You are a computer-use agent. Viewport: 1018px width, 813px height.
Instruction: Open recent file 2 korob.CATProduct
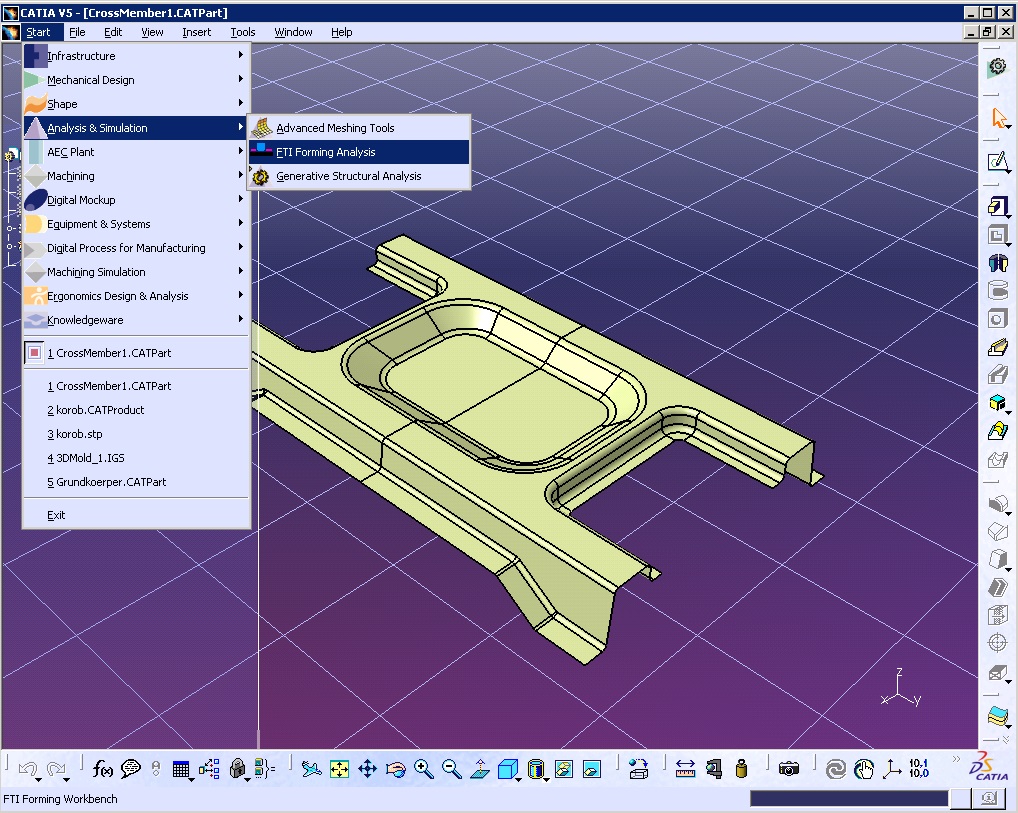[x=136, y=410]
